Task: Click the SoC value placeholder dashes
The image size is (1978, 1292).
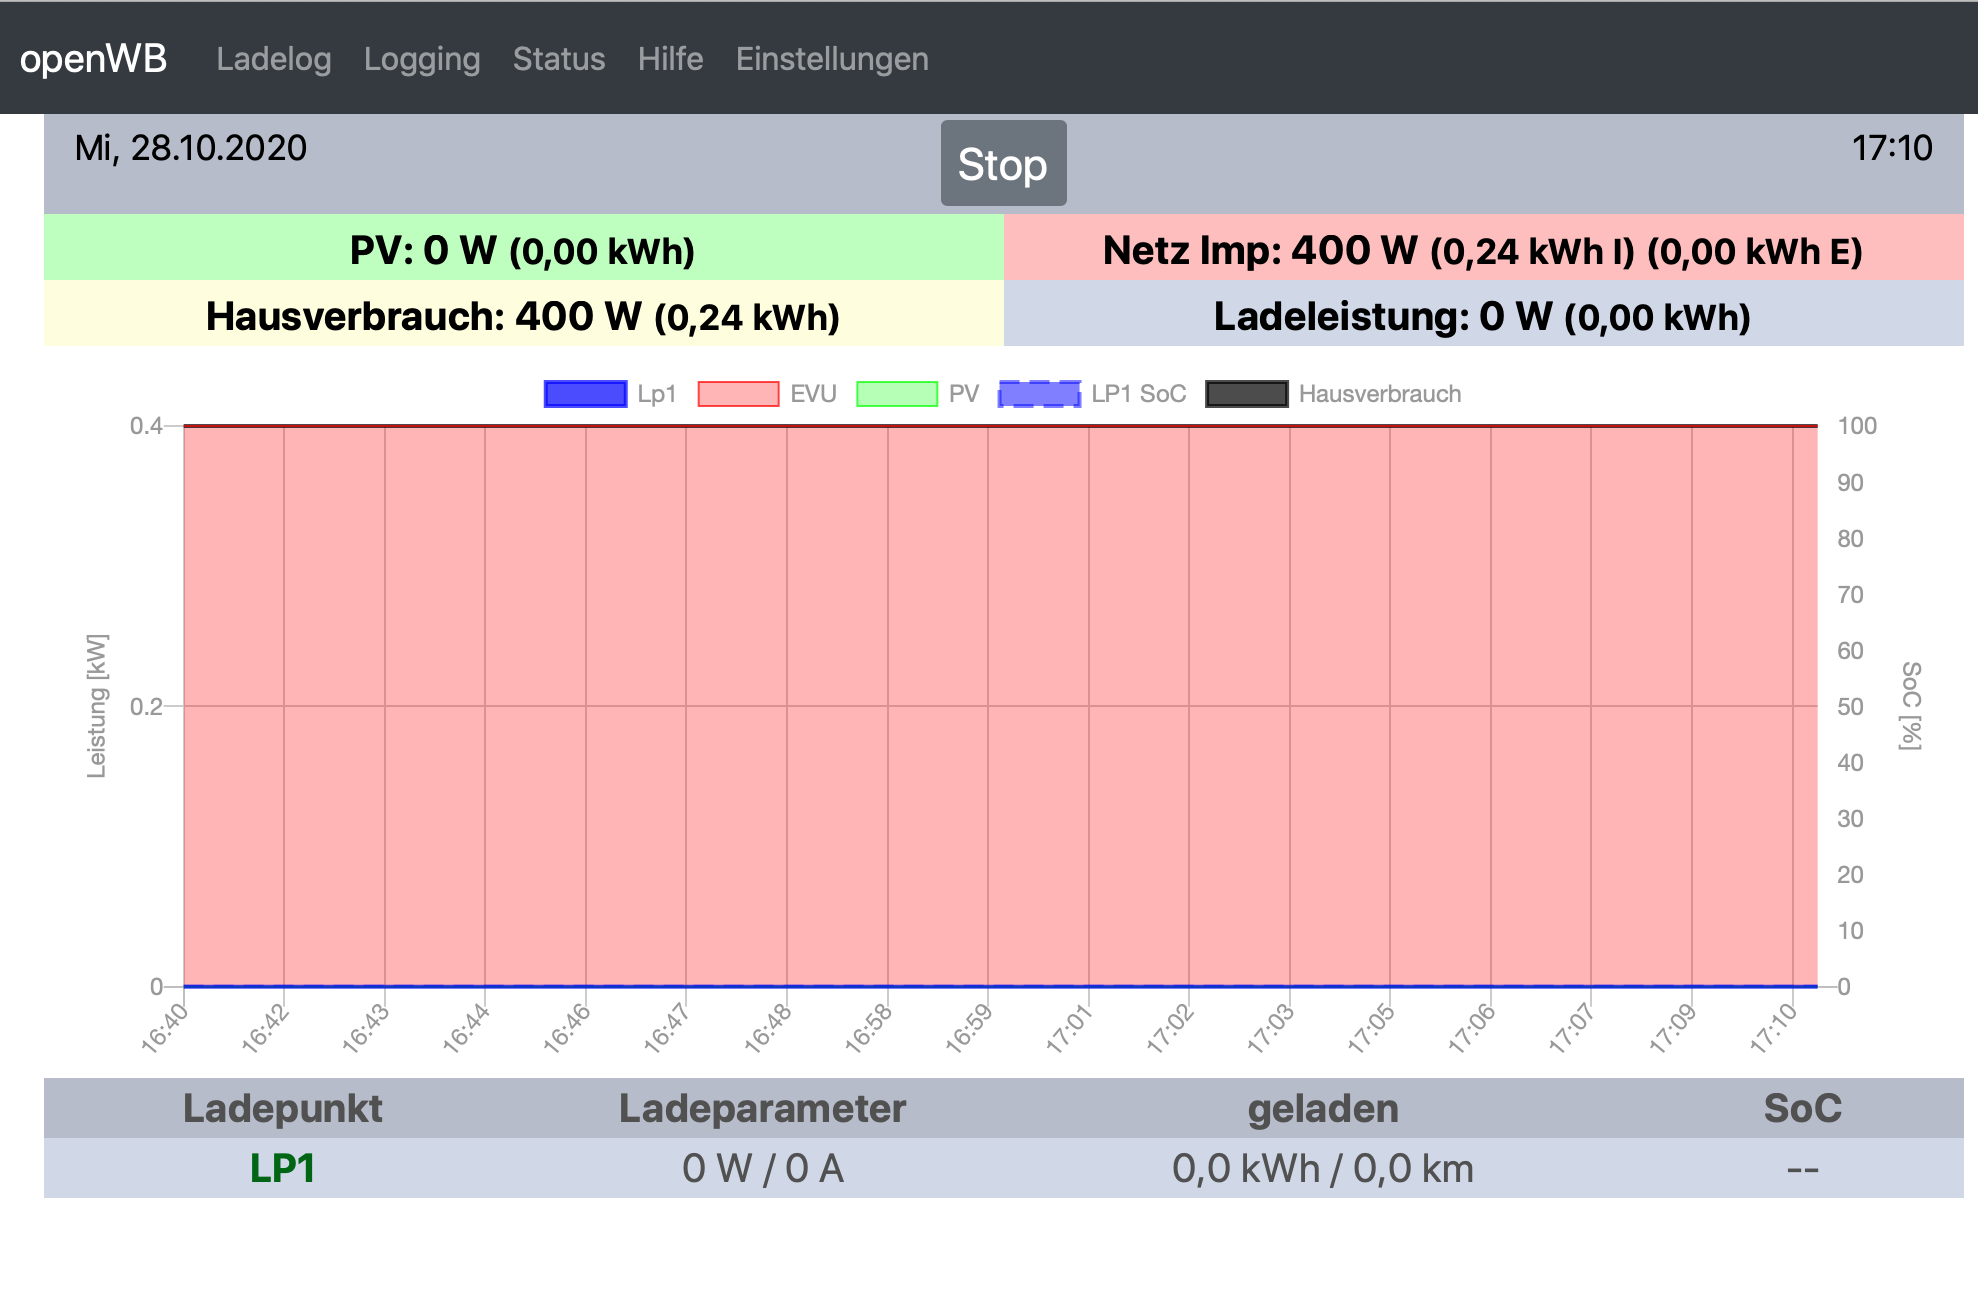Action: click(x=1802, y=1168)
